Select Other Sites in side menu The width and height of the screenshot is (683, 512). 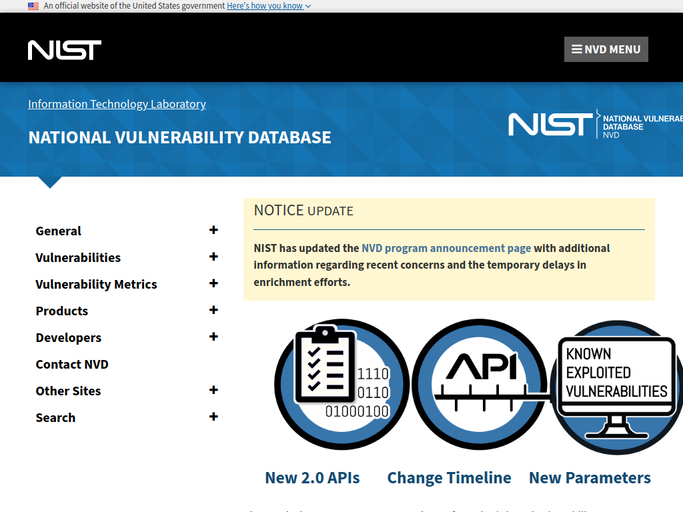(x=68, y=391)
